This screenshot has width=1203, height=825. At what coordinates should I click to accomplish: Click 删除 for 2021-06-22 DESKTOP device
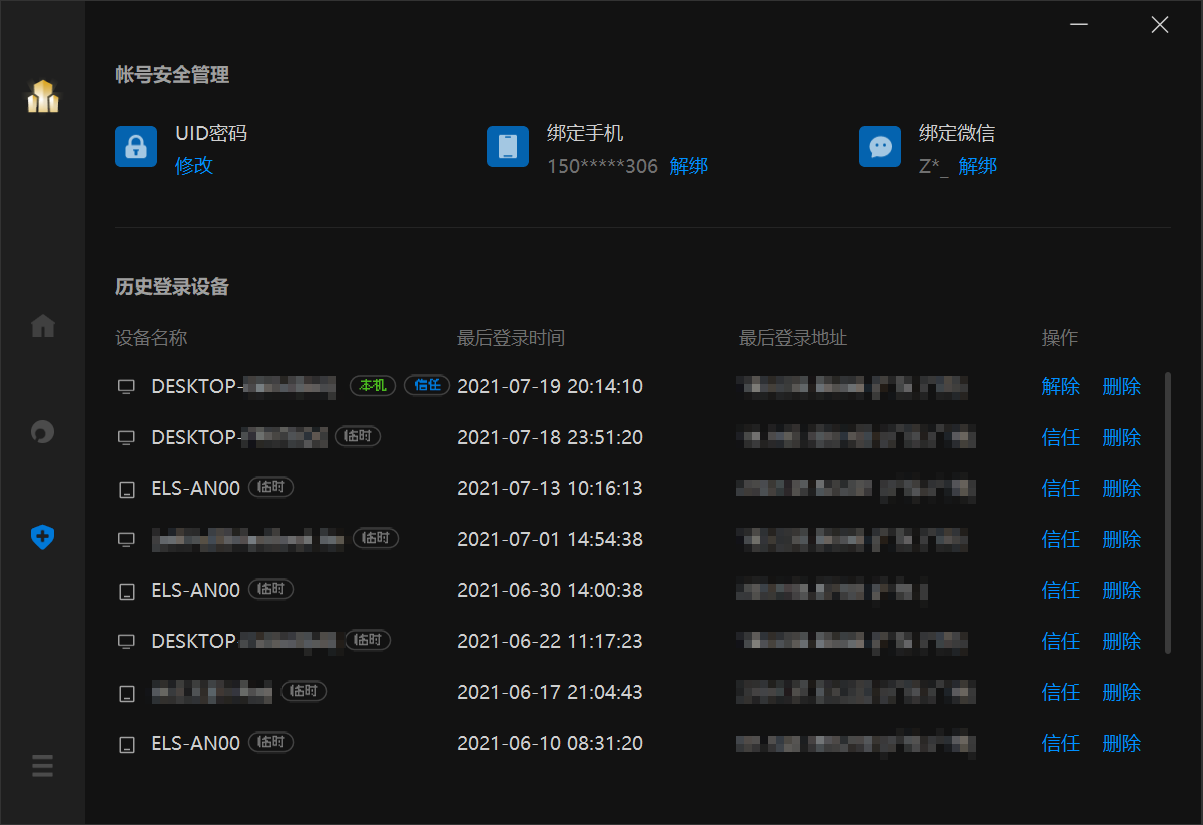point(1122,641)
